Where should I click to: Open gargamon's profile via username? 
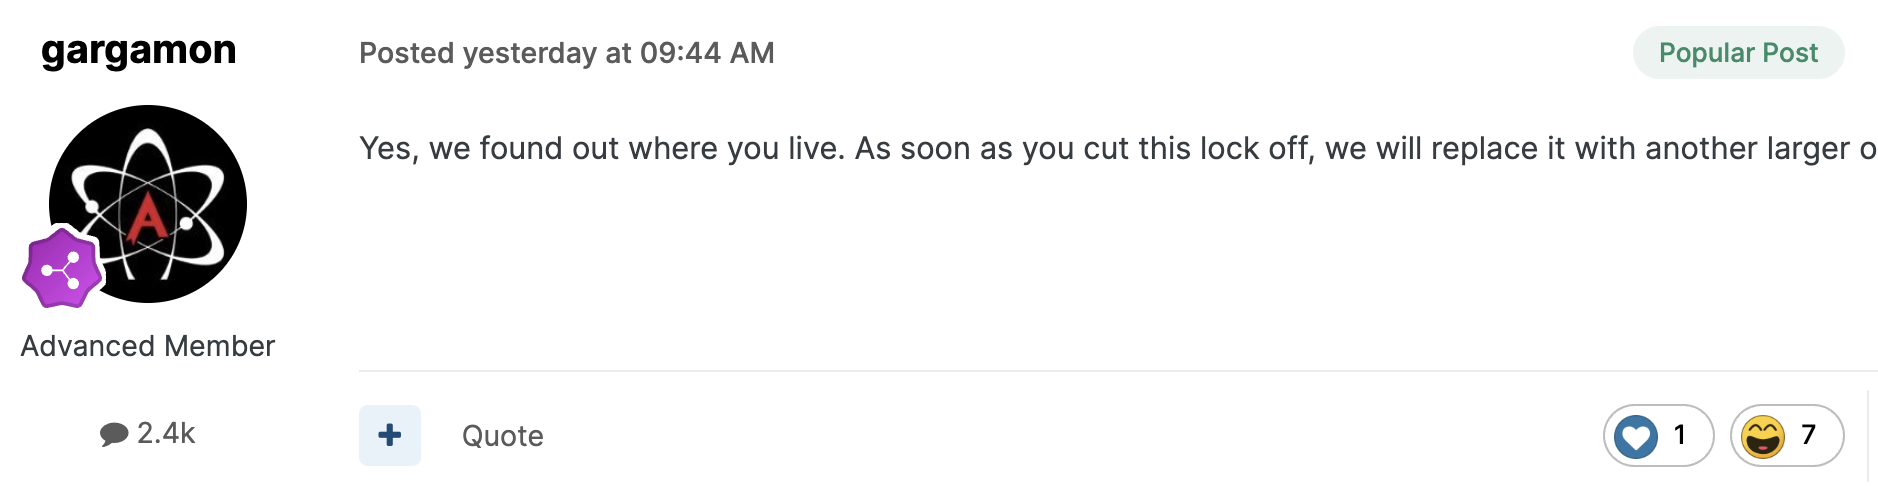coord(139,51)
